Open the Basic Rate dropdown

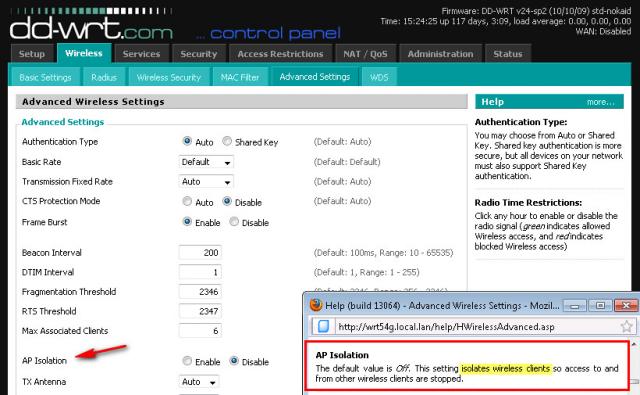click(206, 162)
